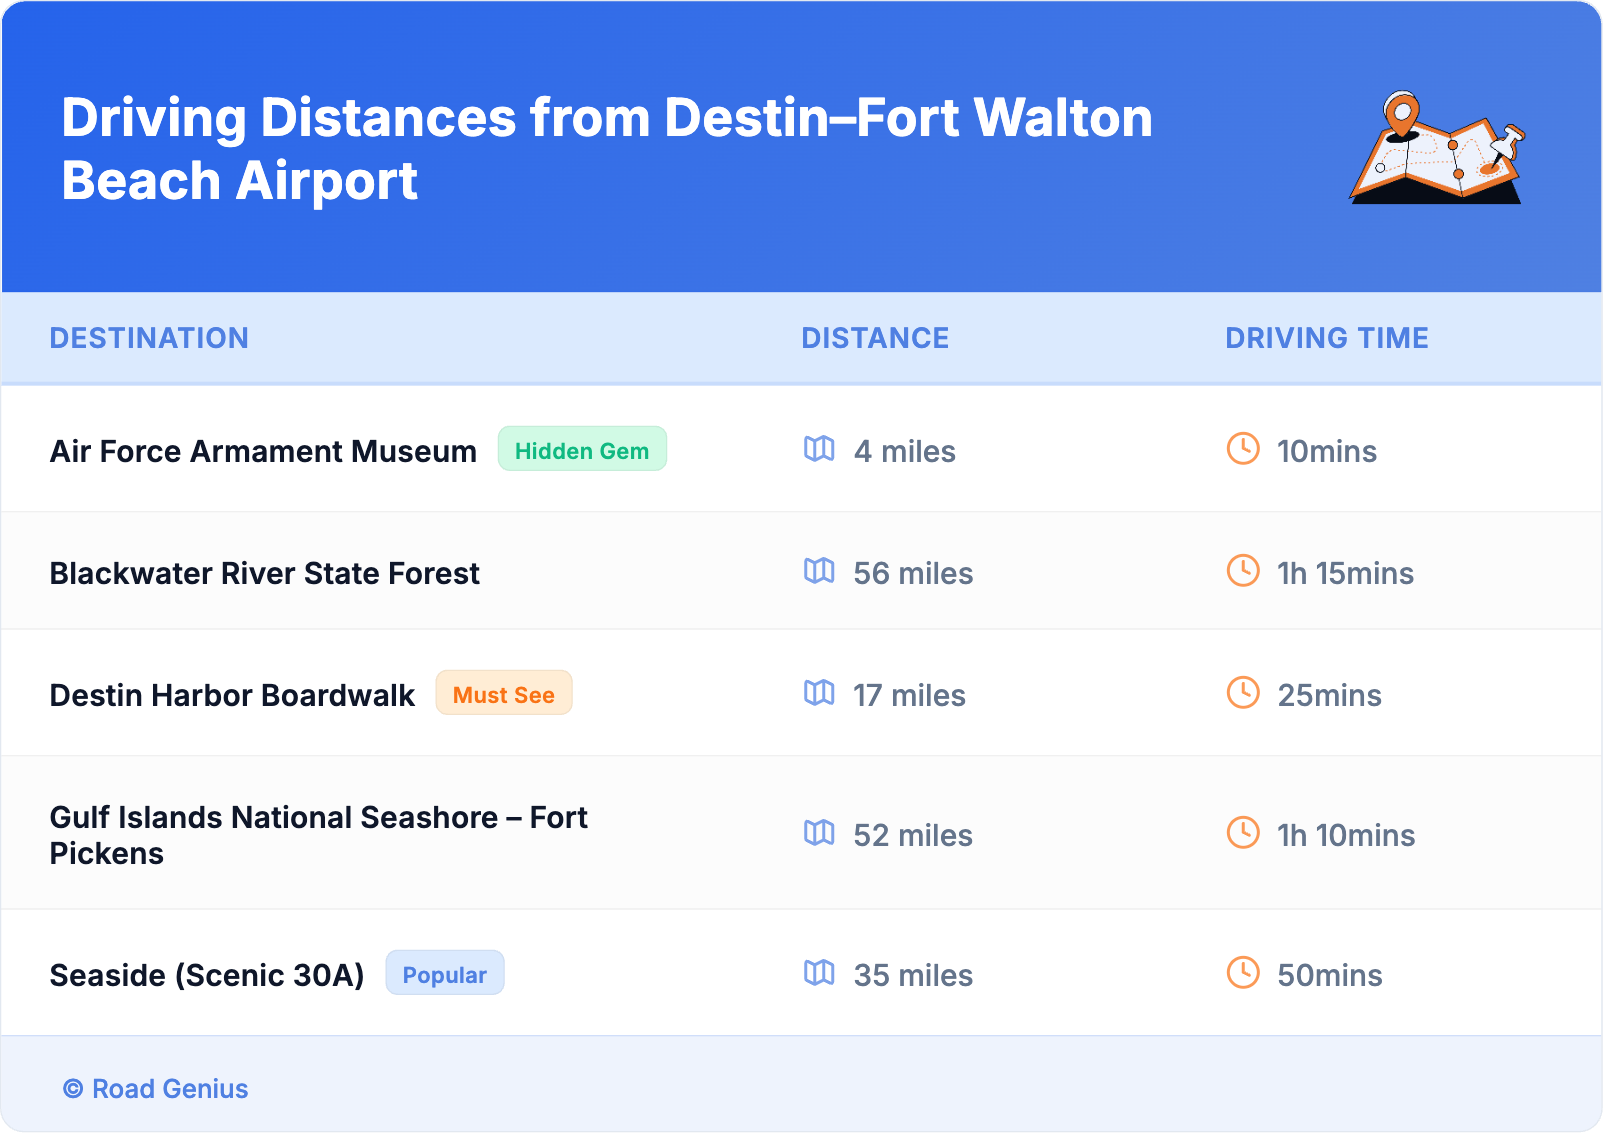Click the map icon beside 4 miles

pos(819,449)
